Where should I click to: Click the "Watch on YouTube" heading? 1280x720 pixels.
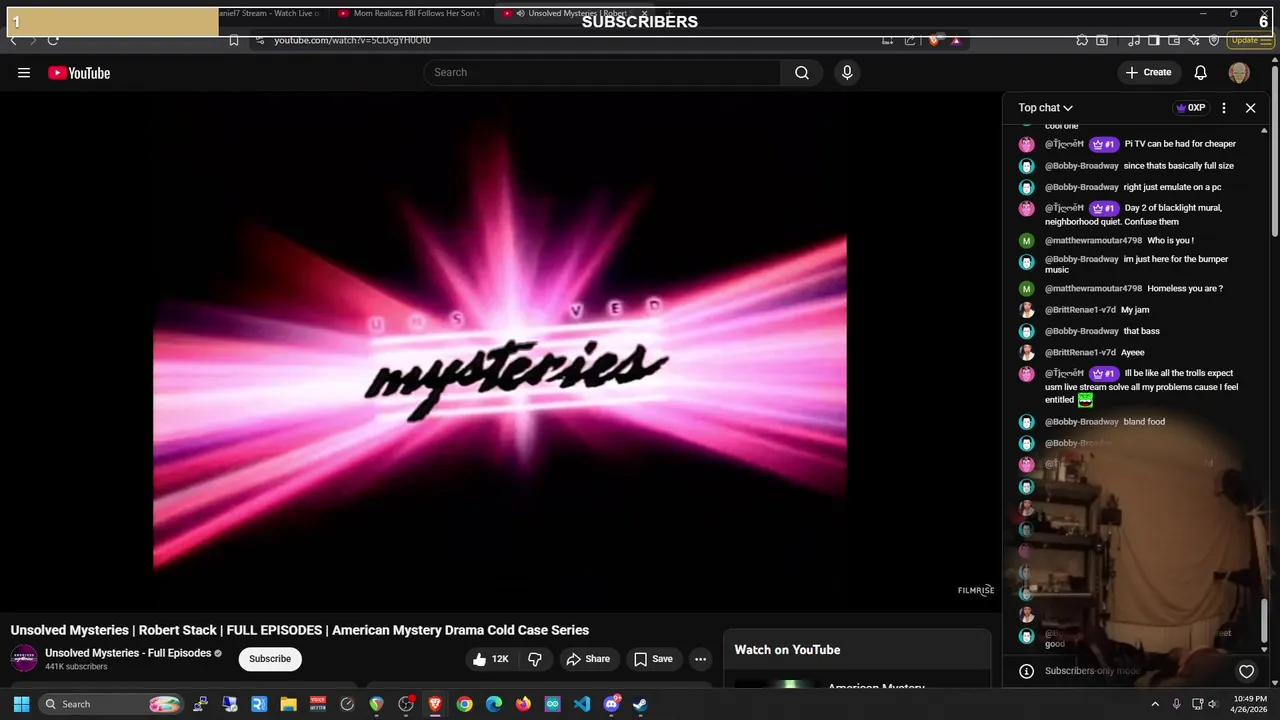[787, 650]
